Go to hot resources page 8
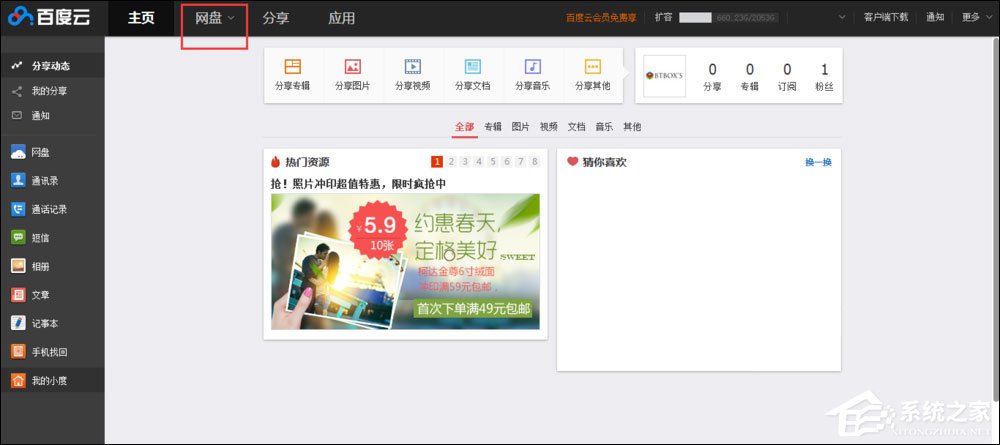 point(534,161)
